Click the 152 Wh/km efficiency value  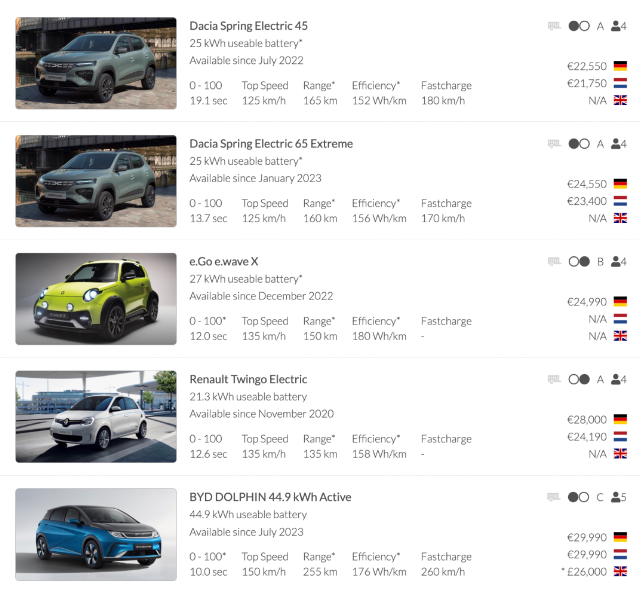(x=379, y=101)
